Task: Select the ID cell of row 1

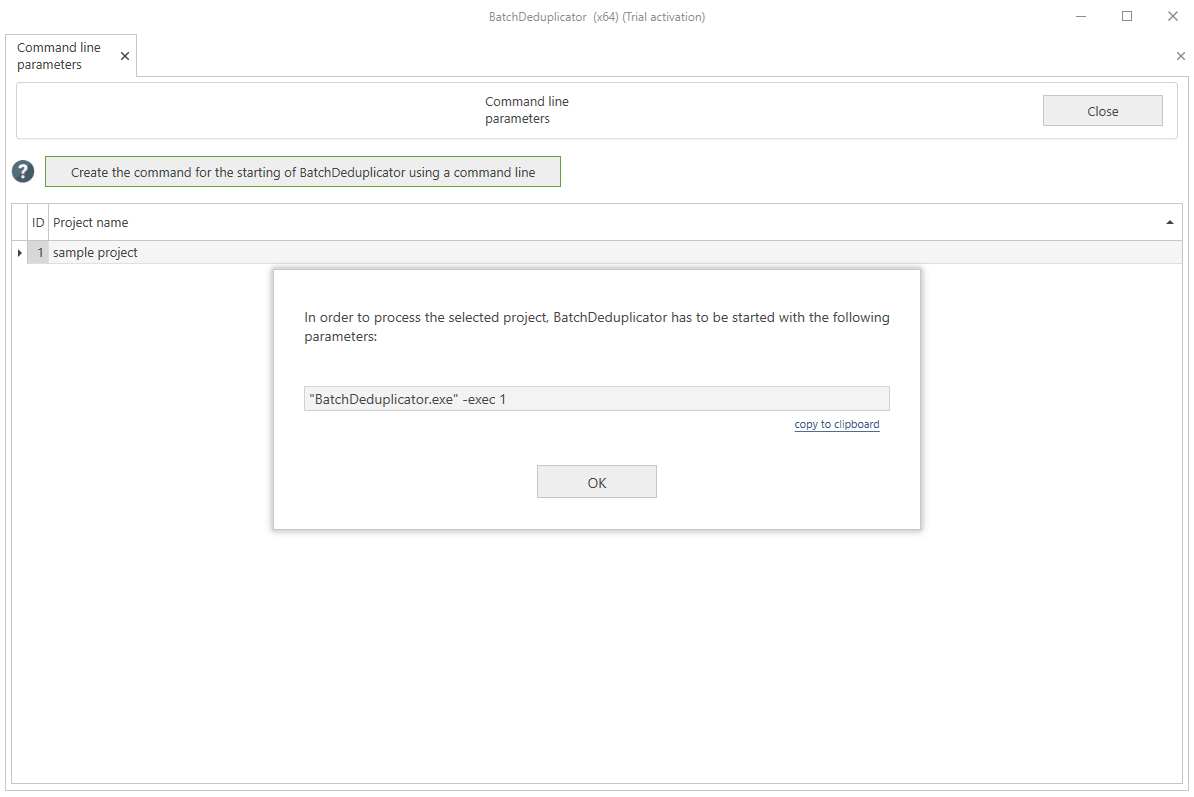Action: coord(39,253)
